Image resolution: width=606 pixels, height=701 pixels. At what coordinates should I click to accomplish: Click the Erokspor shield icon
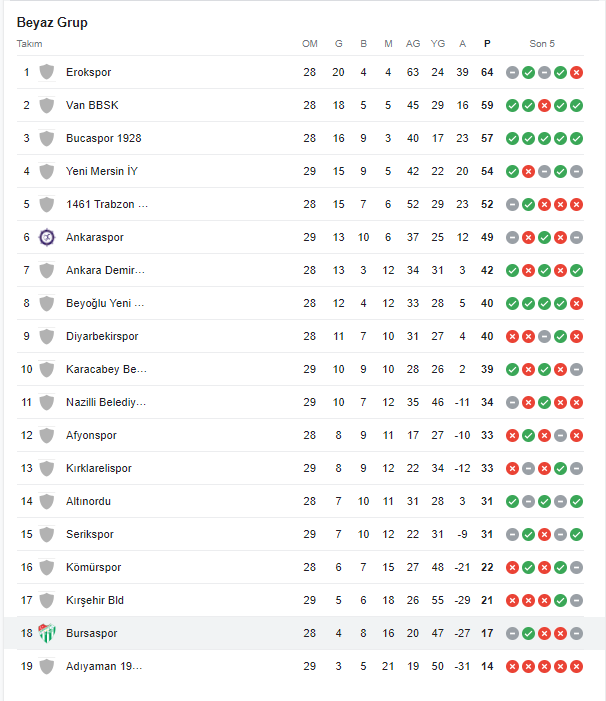point(46,72)
